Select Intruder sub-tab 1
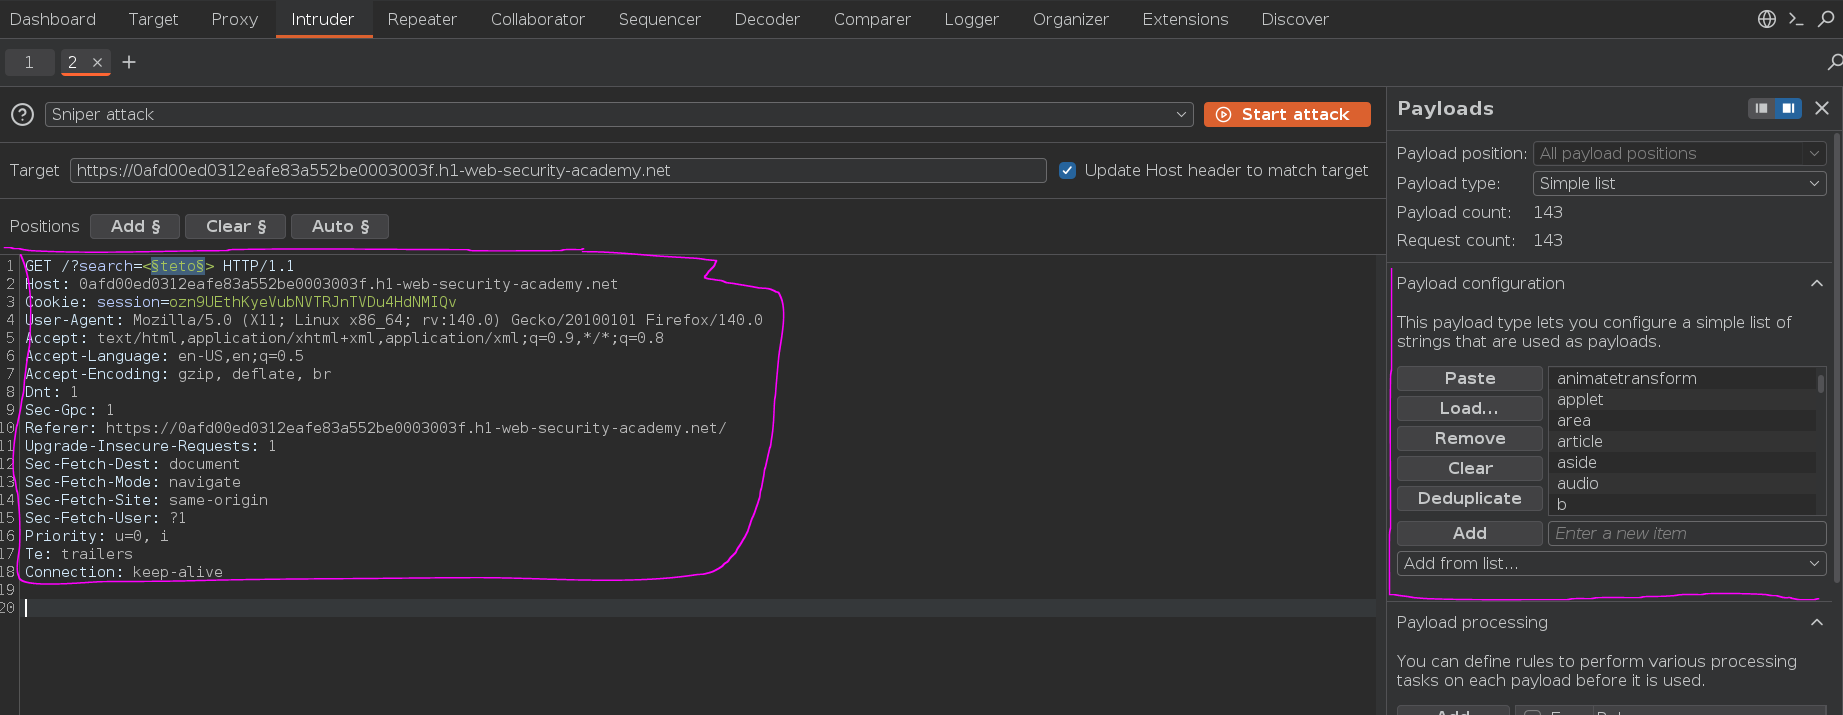1843x715 pixels. tap(29, 62)
